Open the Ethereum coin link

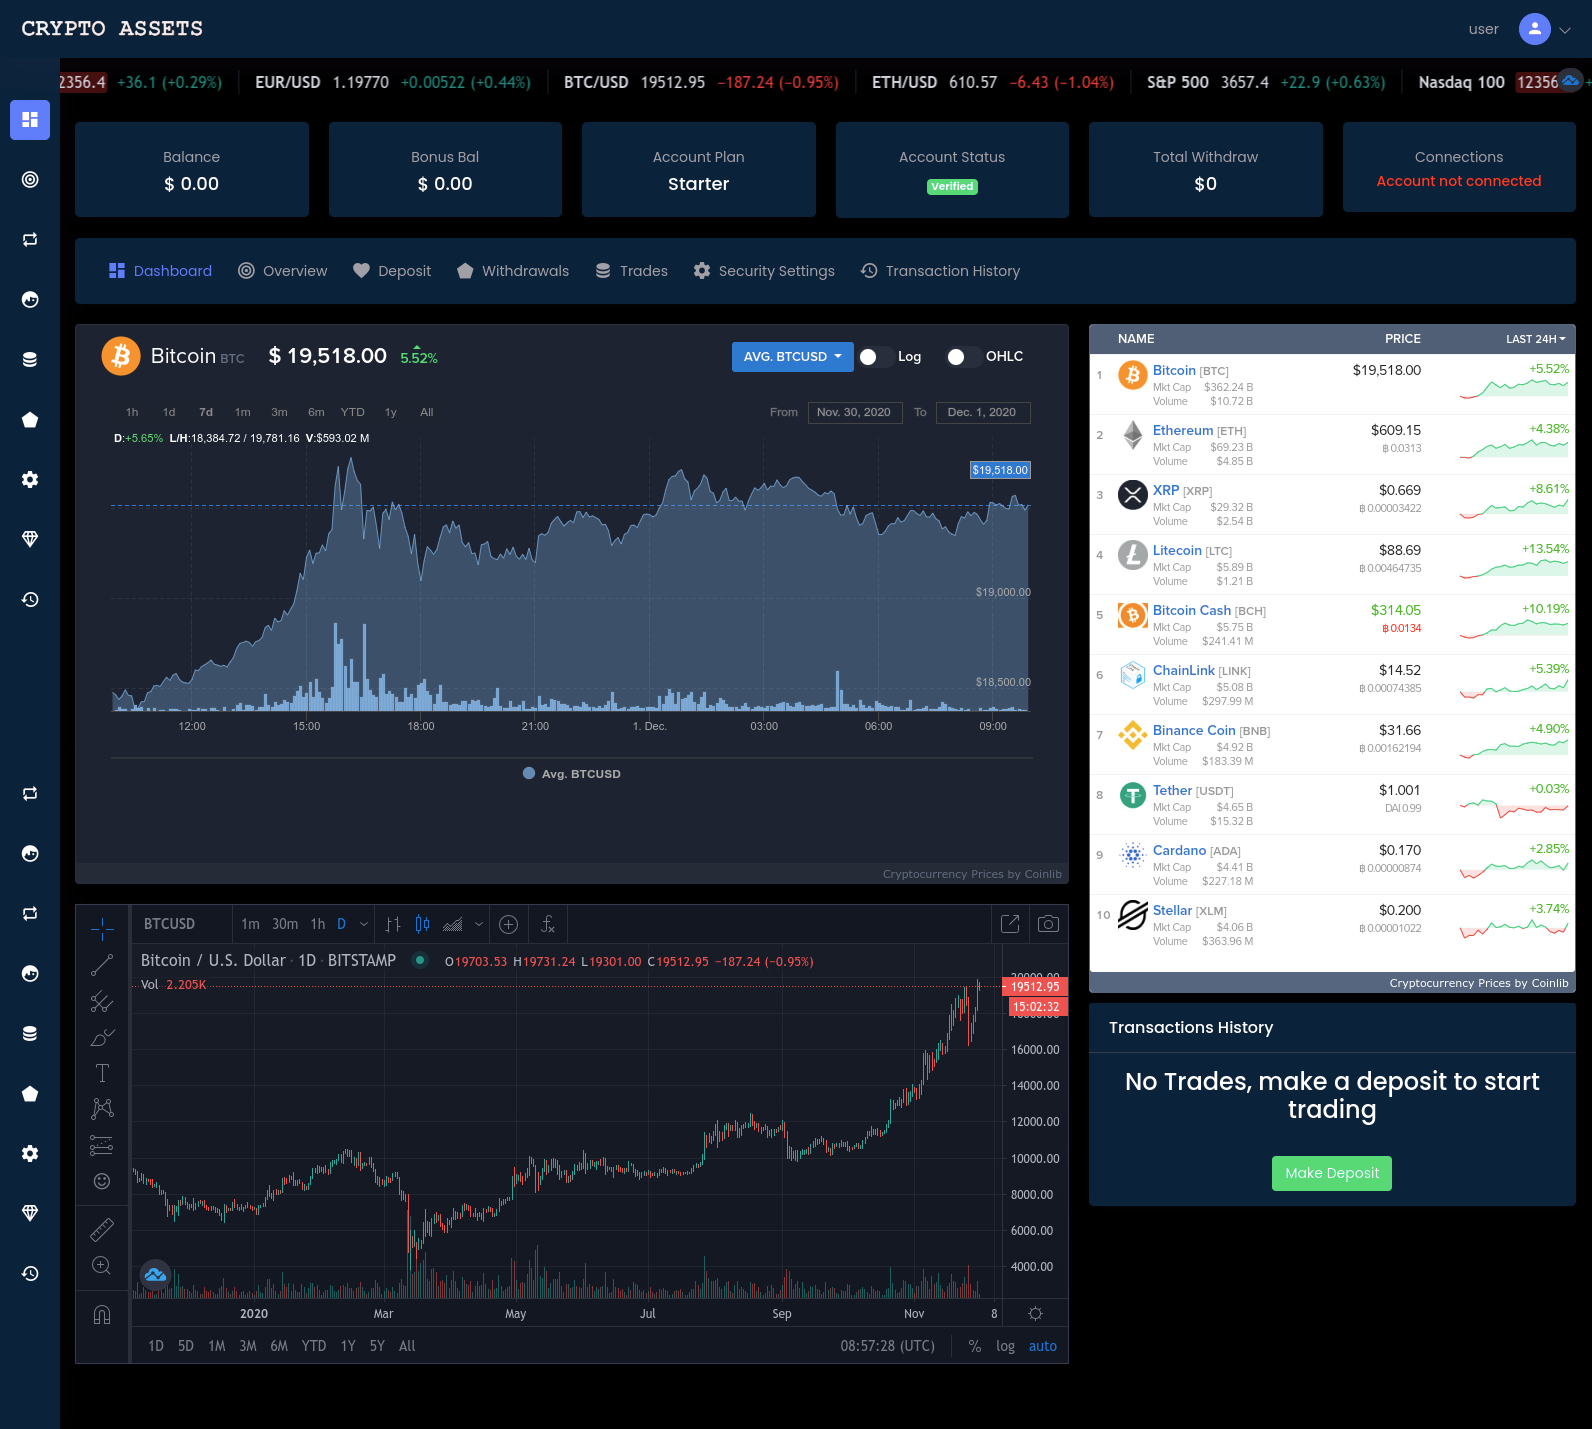(1182, 430)
